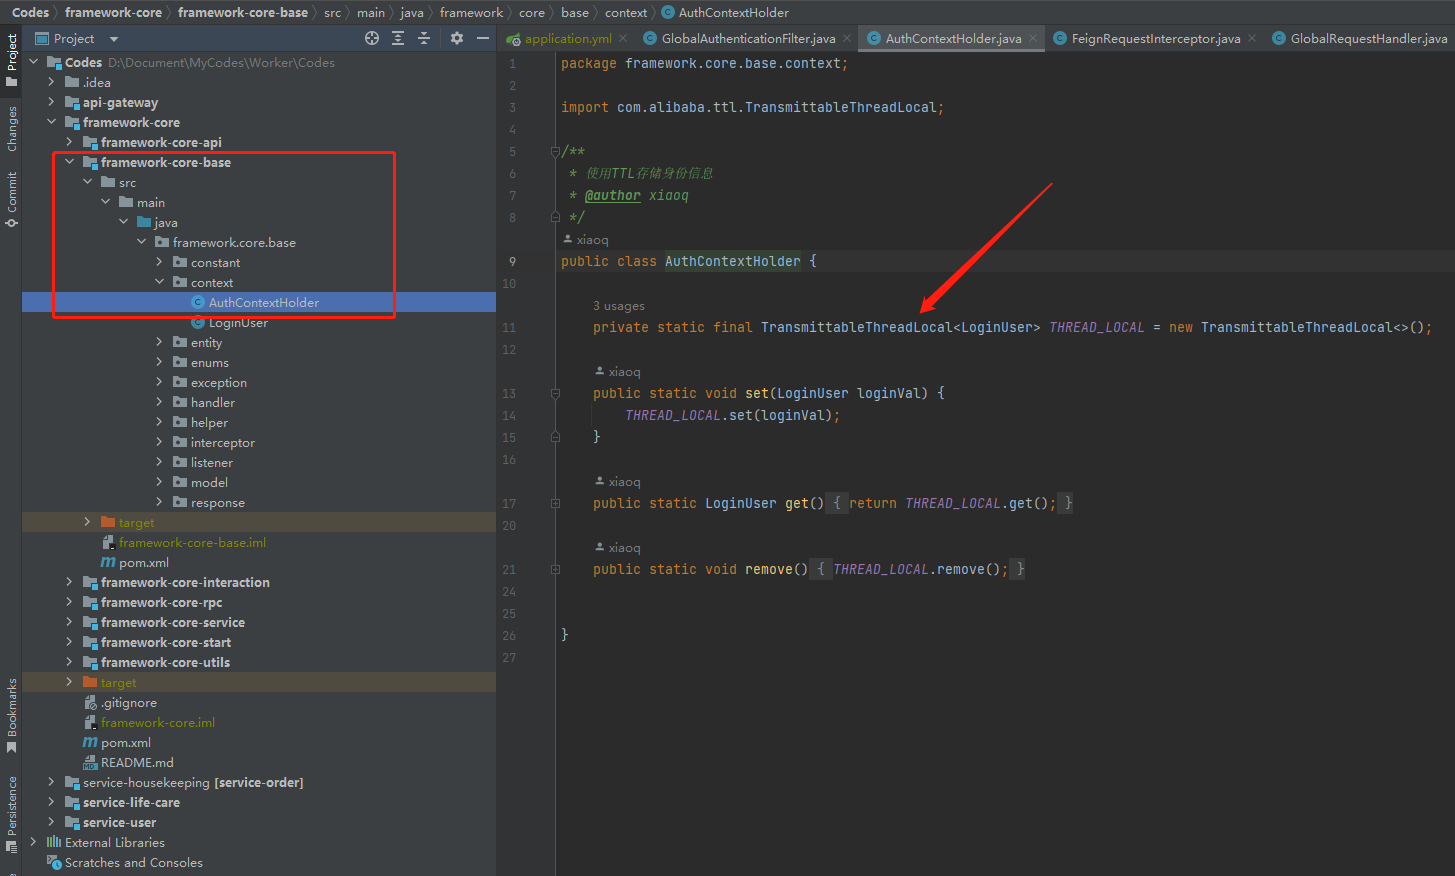The width and height of the screenshot is (1455, 876).
Task: Close the FeignRequestInterceptor.java tab
Action: coord(1252,38)
